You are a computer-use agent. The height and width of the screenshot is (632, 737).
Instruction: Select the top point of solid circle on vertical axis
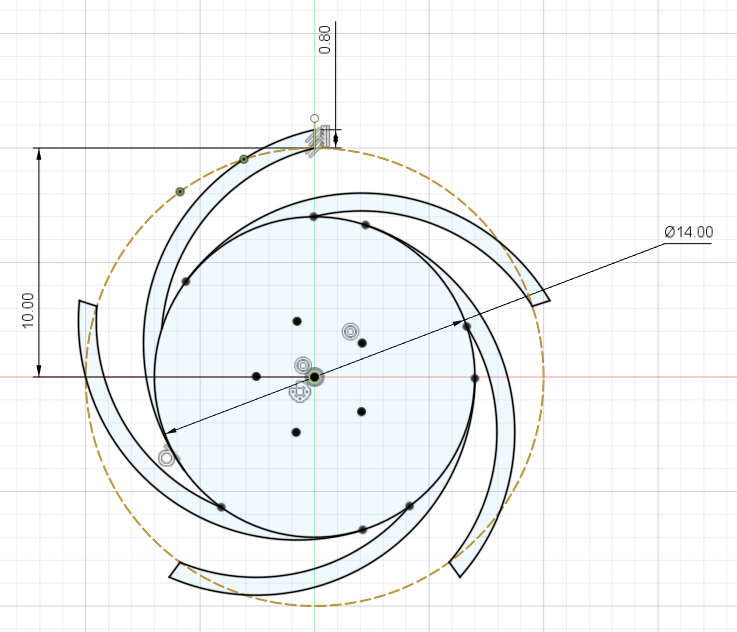click(314, 216)
